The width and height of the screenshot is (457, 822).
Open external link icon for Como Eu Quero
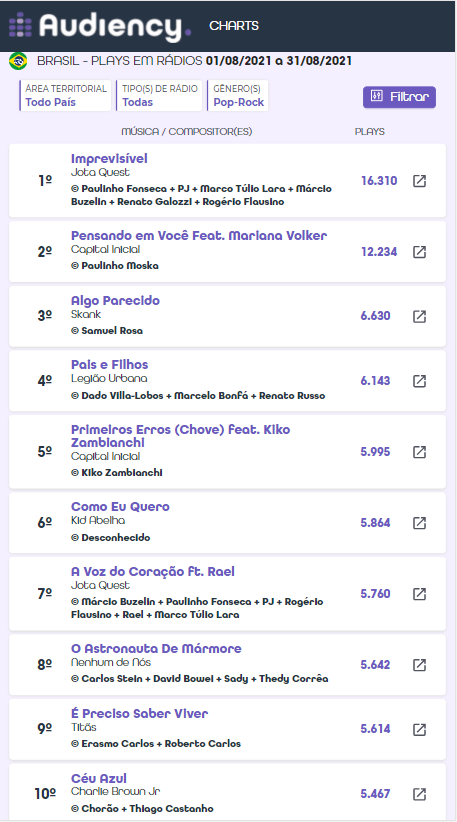coord(419,523)
